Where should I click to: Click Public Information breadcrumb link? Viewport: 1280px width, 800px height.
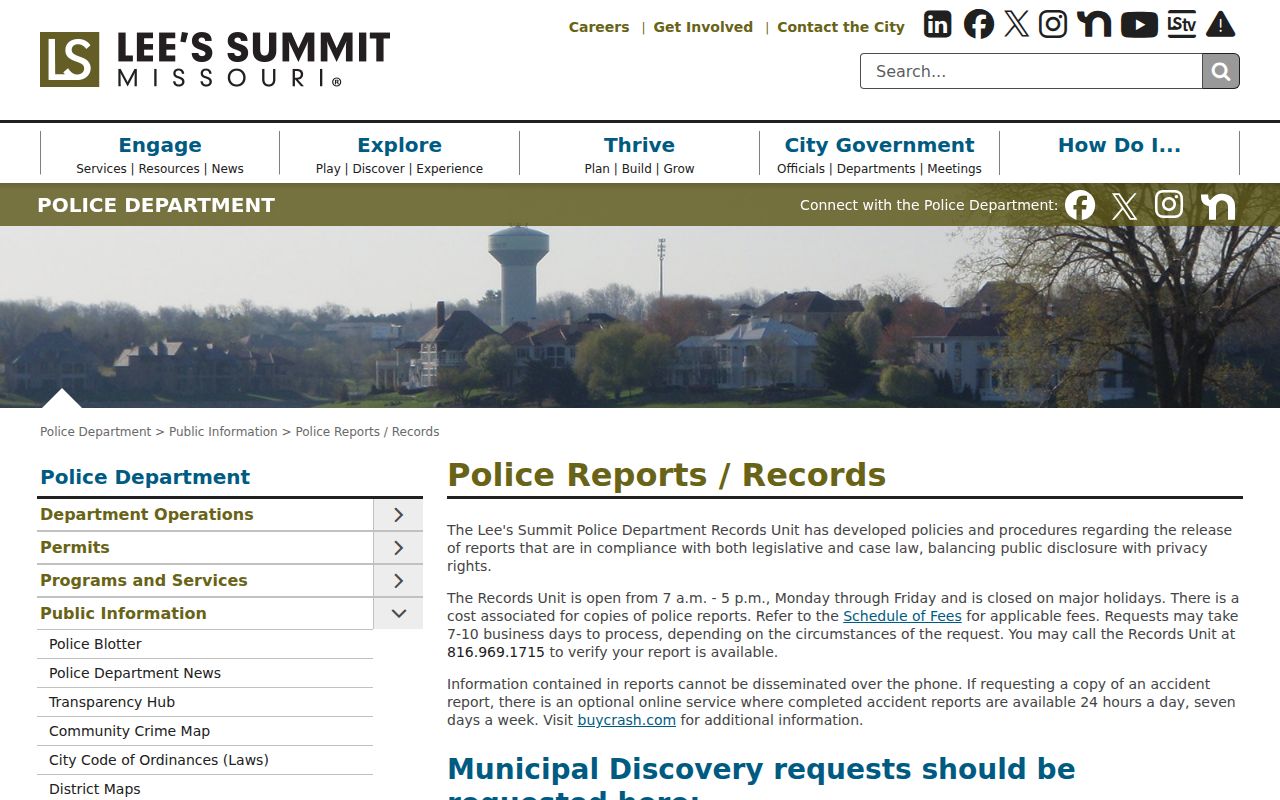coord(223,432)
